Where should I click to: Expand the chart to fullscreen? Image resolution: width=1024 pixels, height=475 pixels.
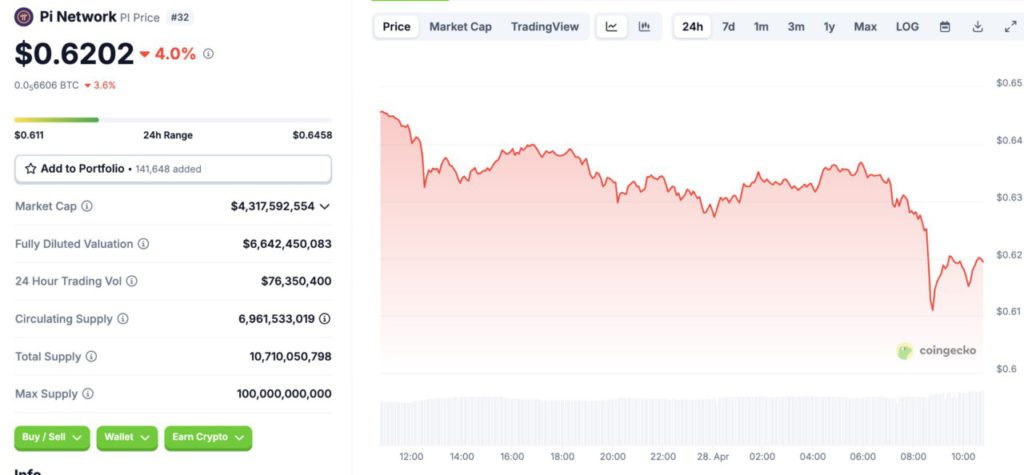1010,27
